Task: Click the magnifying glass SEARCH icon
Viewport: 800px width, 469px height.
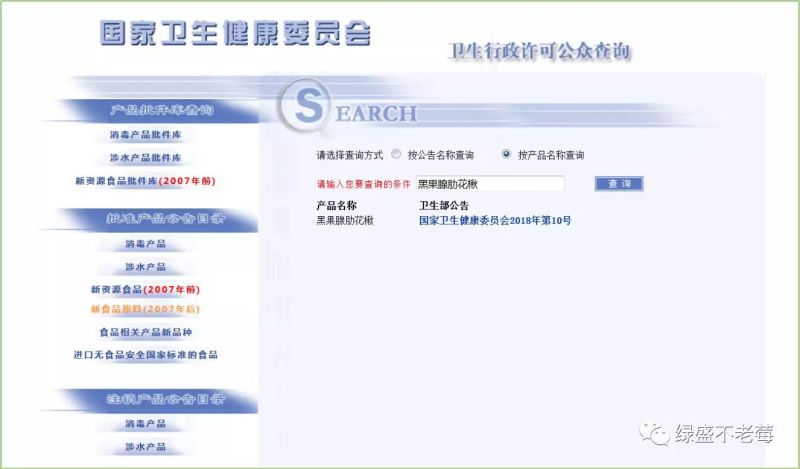Action: pyautogui.click(x=306, y=106)
